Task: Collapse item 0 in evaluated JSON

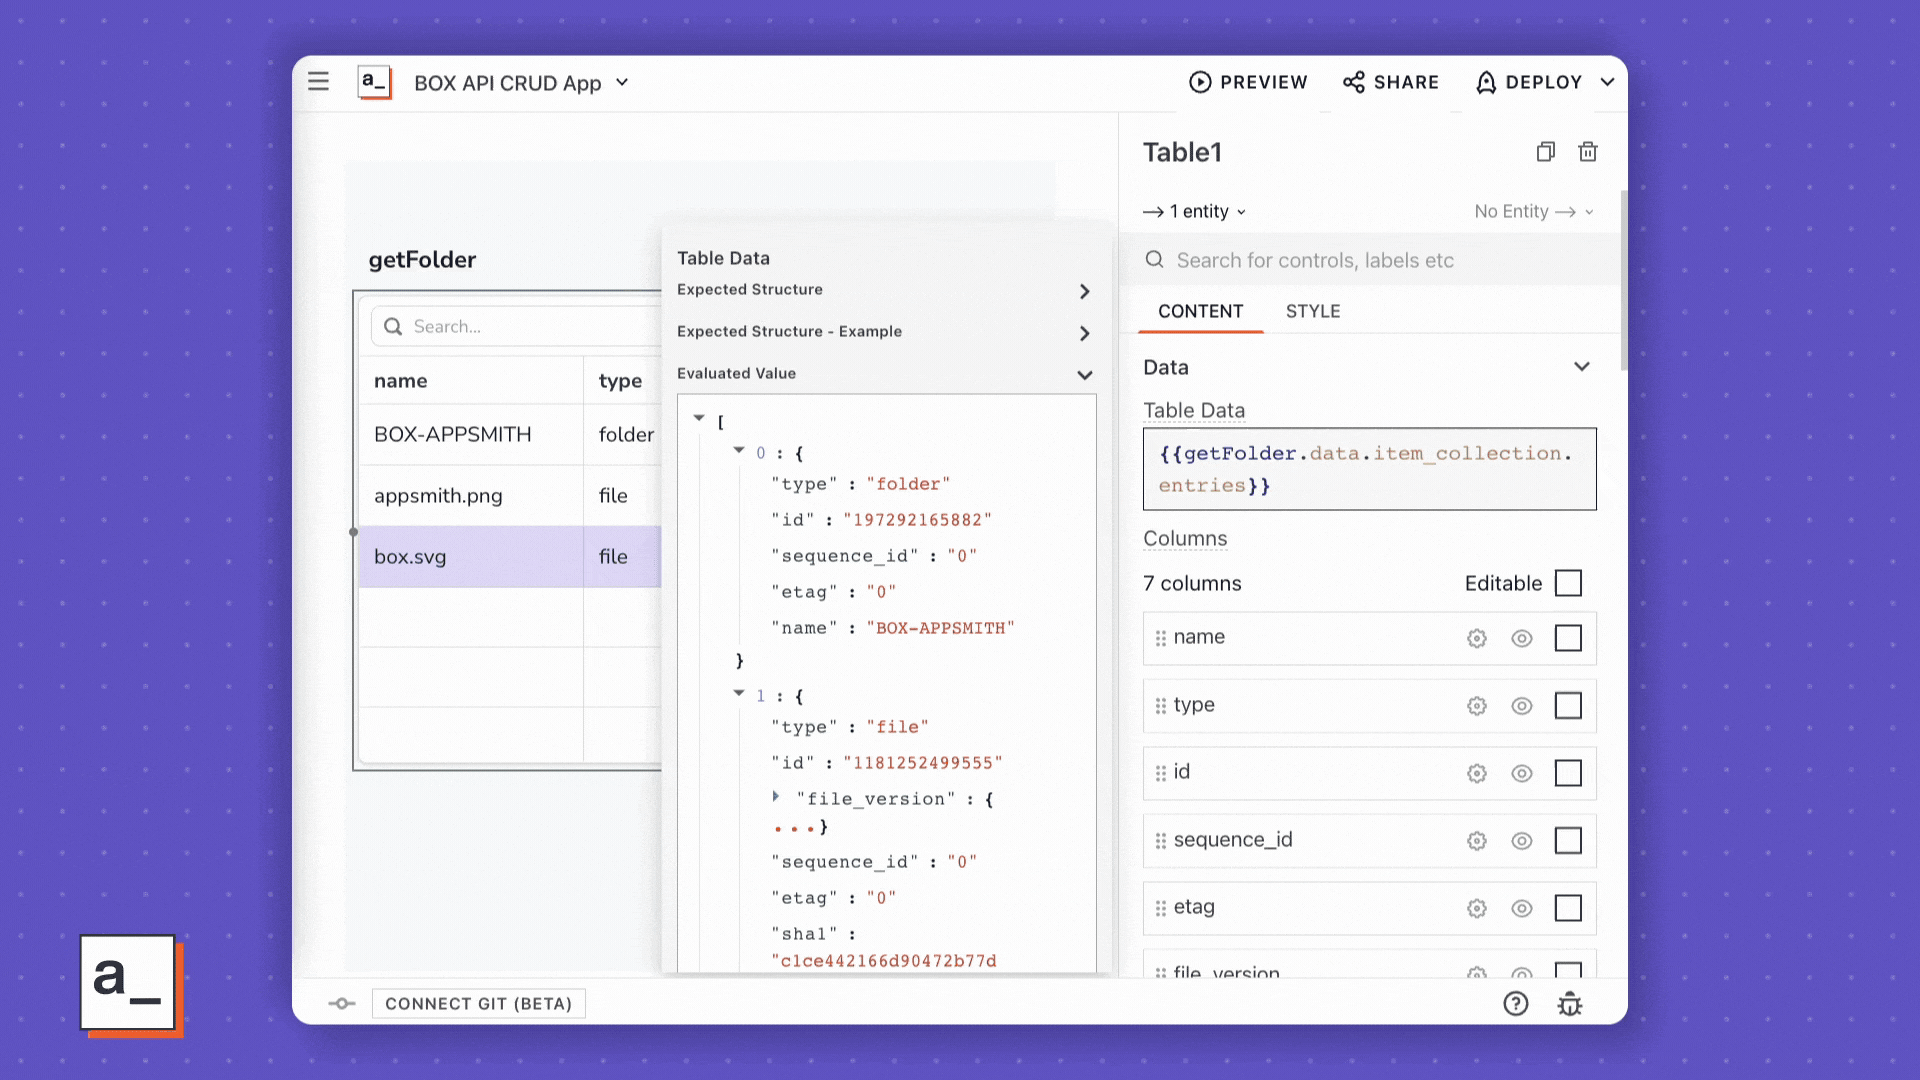Action: click(x=739, y=450)
